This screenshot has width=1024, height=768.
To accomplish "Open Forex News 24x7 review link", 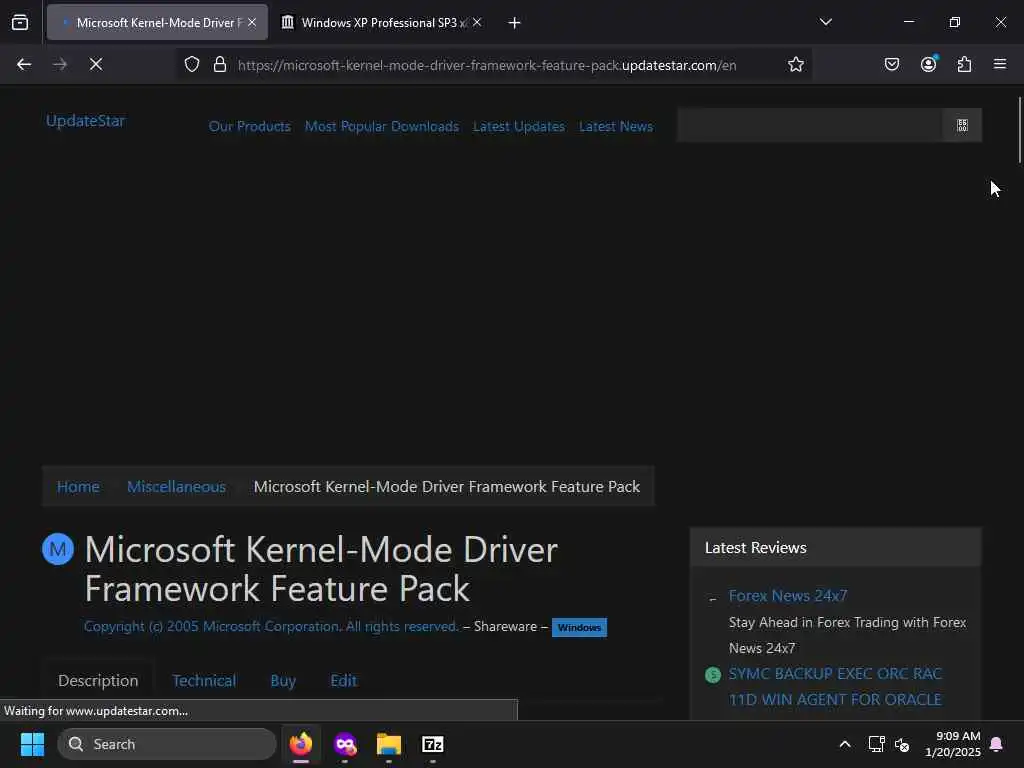I will [788, 596].
